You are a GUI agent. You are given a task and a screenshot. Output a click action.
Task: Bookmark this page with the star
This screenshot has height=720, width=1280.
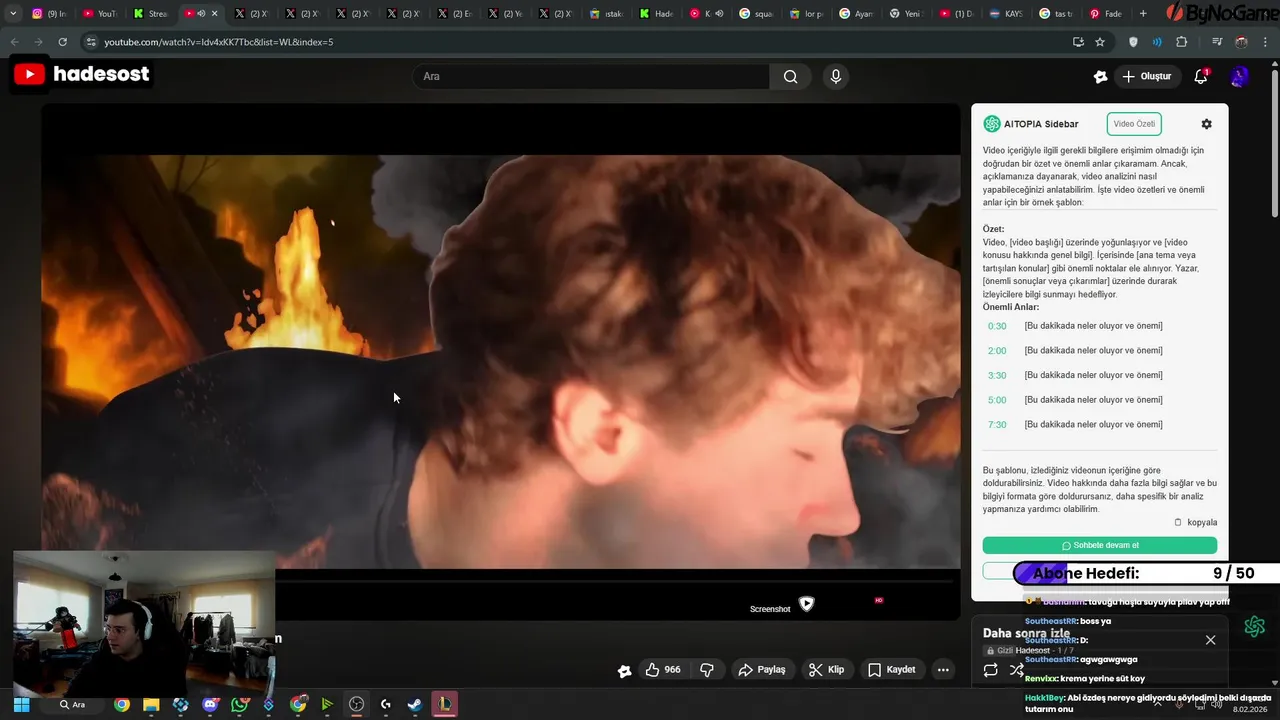point(1100,42)
